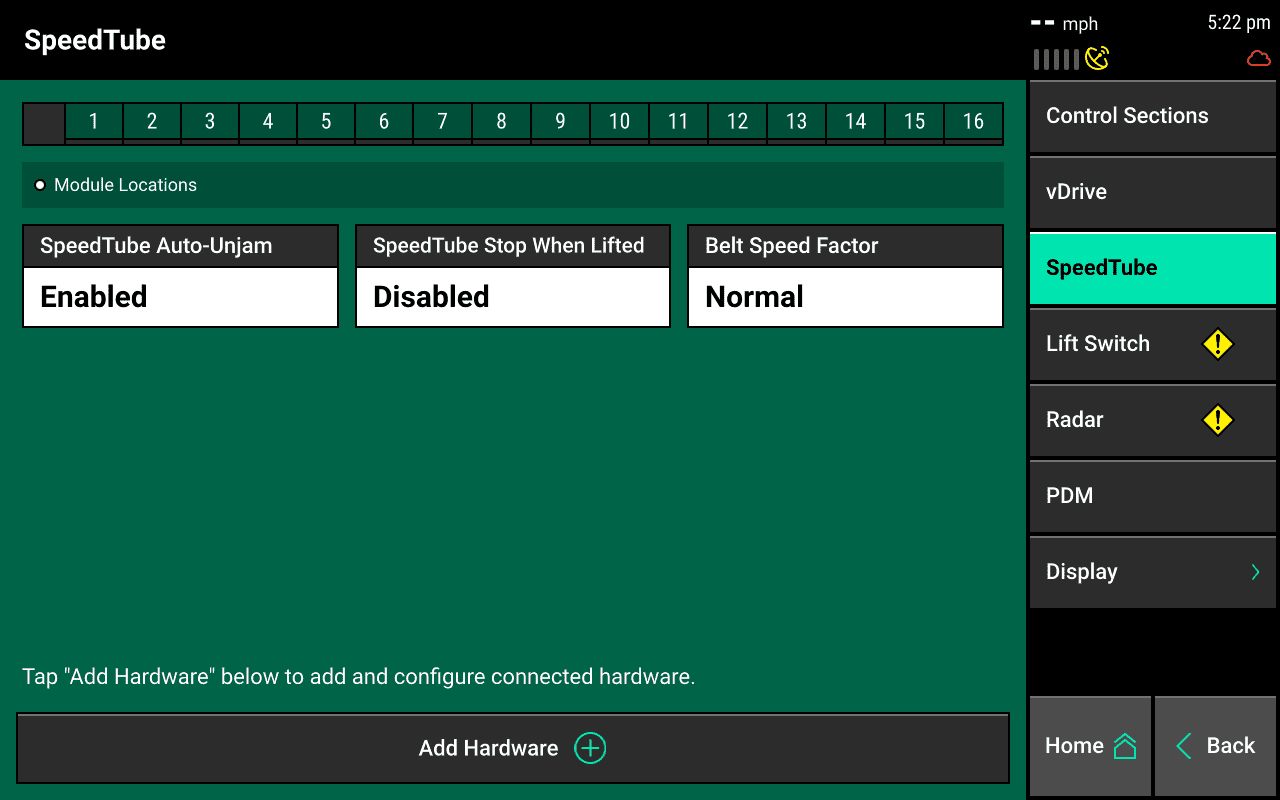The height and width of the screenshot is (800, 1280).
Task: Select row 9 in row bar
Action: [560, 123]
